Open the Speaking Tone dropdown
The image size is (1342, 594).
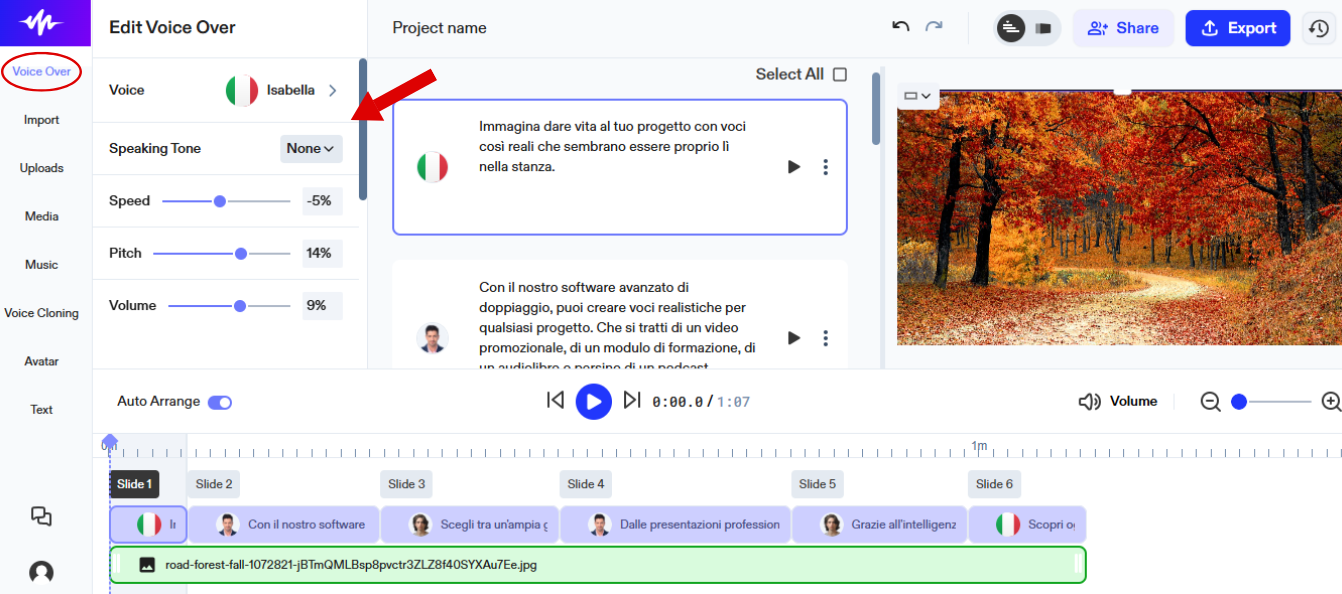311,148
